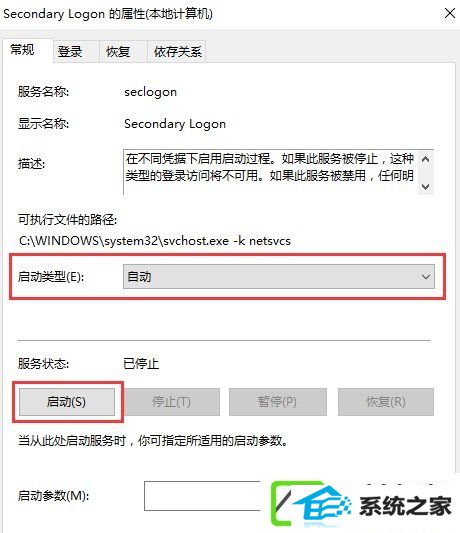Click the executable path text svchost.exe
Screen dimensions: 460x533
pyautogui.click(x=195, y=241)
